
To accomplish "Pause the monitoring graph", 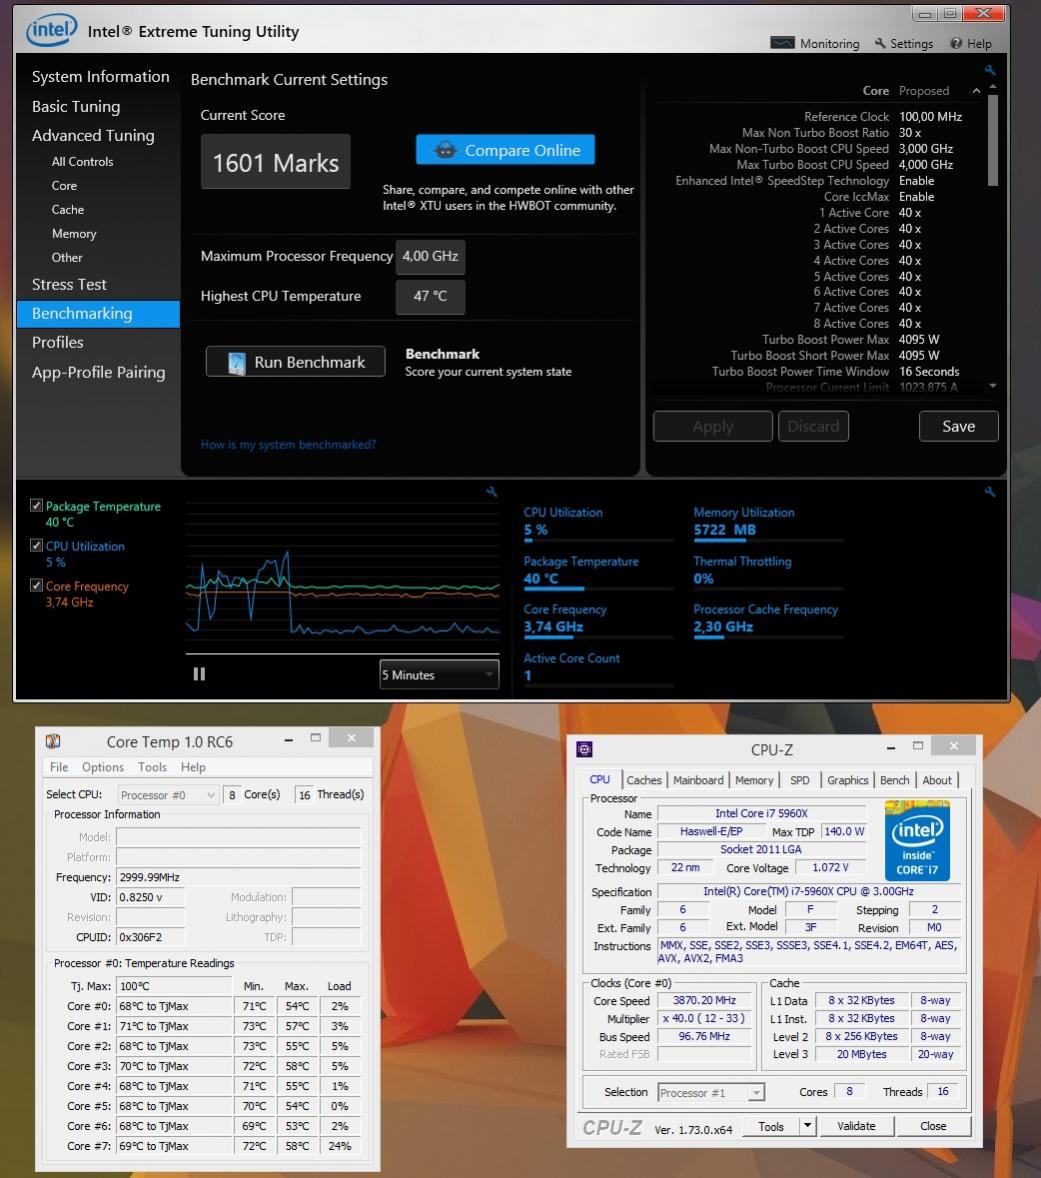I will tap(199, 674).
